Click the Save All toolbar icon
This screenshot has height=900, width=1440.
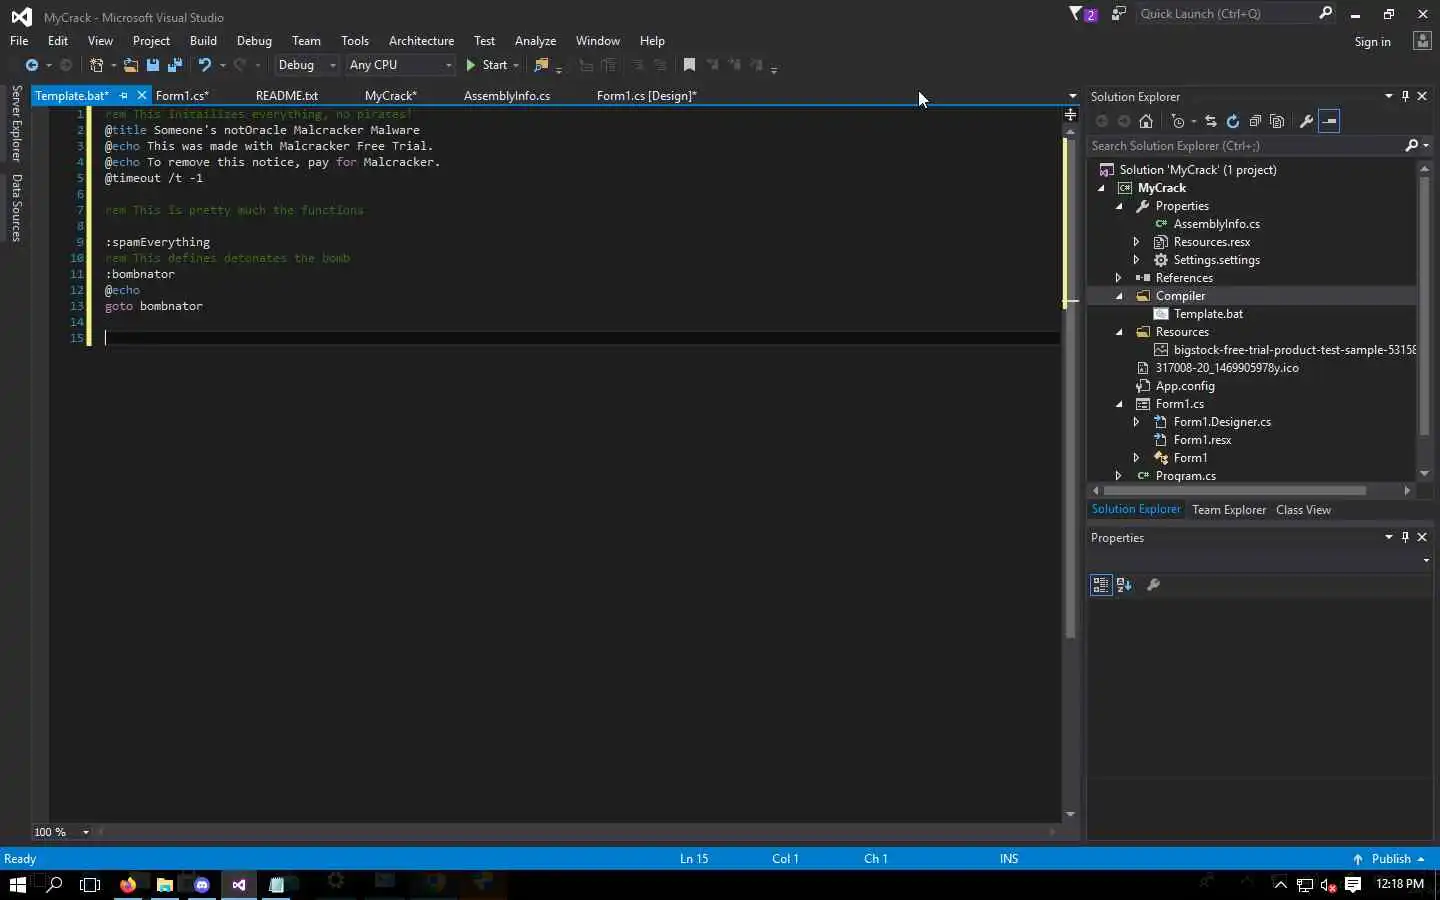(x=175, y=65)
